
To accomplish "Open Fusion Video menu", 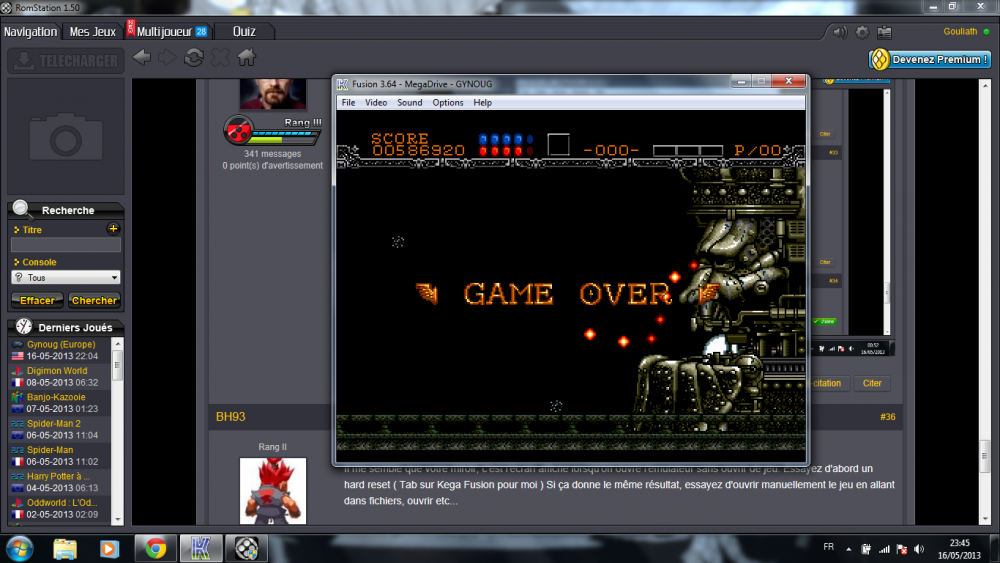I will point(376,103).
